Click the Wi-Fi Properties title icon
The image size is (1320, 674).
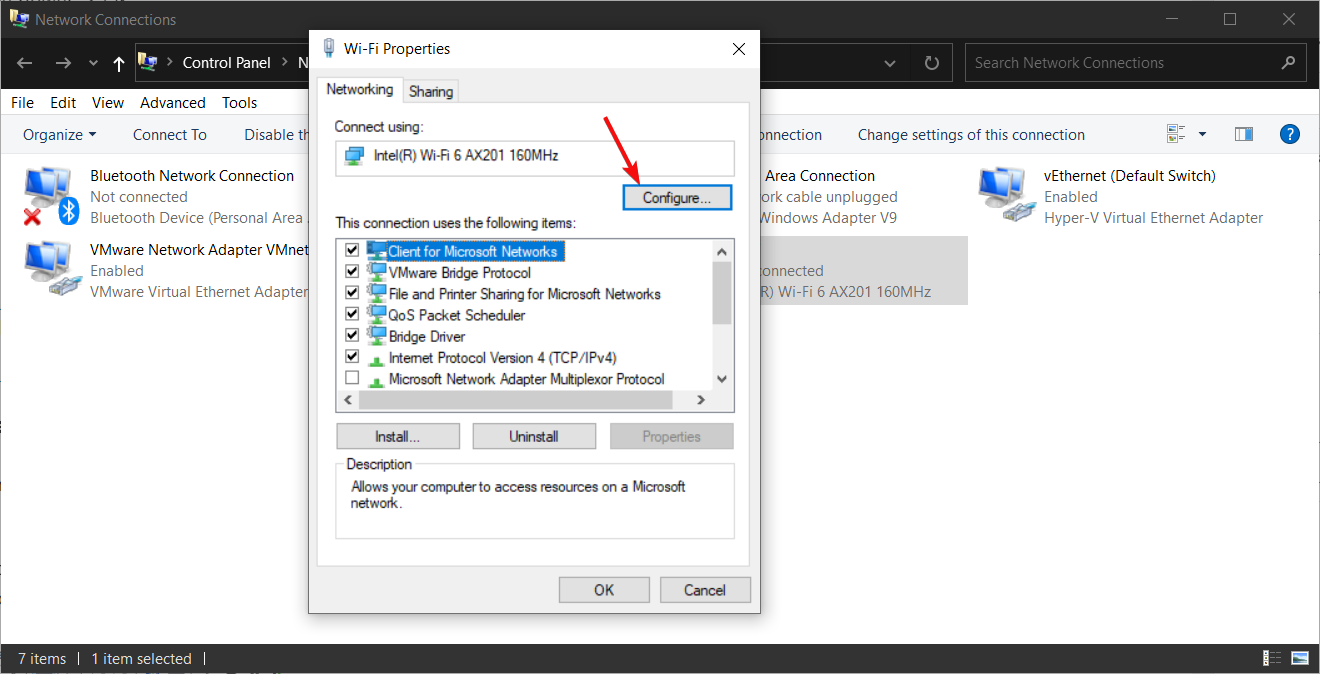(x=329, y=48)
